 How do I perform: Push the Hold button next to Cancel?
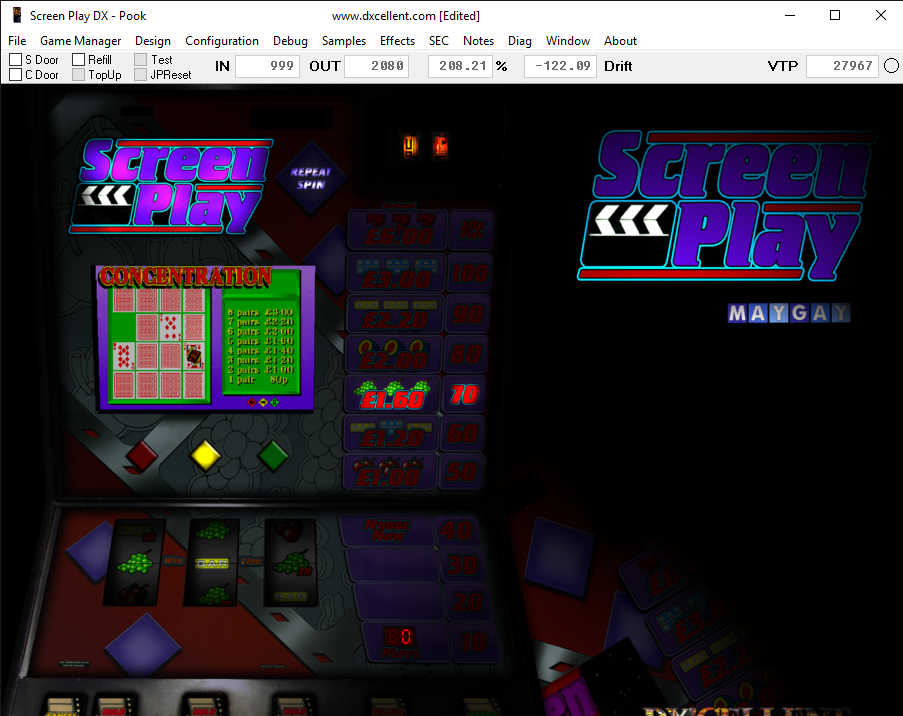113,706
